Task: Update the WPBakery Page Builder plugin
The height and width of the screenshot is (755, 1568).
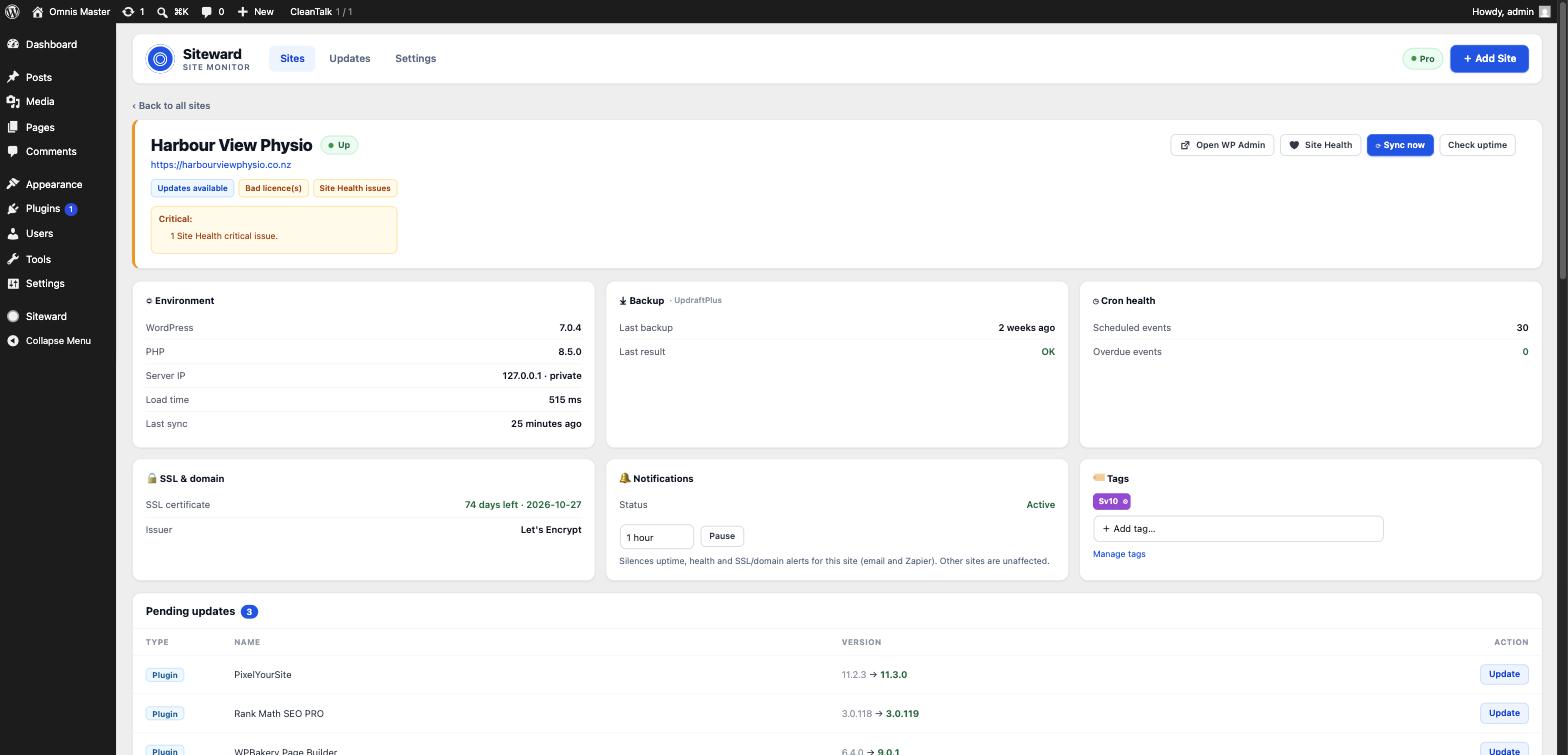Action: pyautogui.click(x=1504, y=748)
